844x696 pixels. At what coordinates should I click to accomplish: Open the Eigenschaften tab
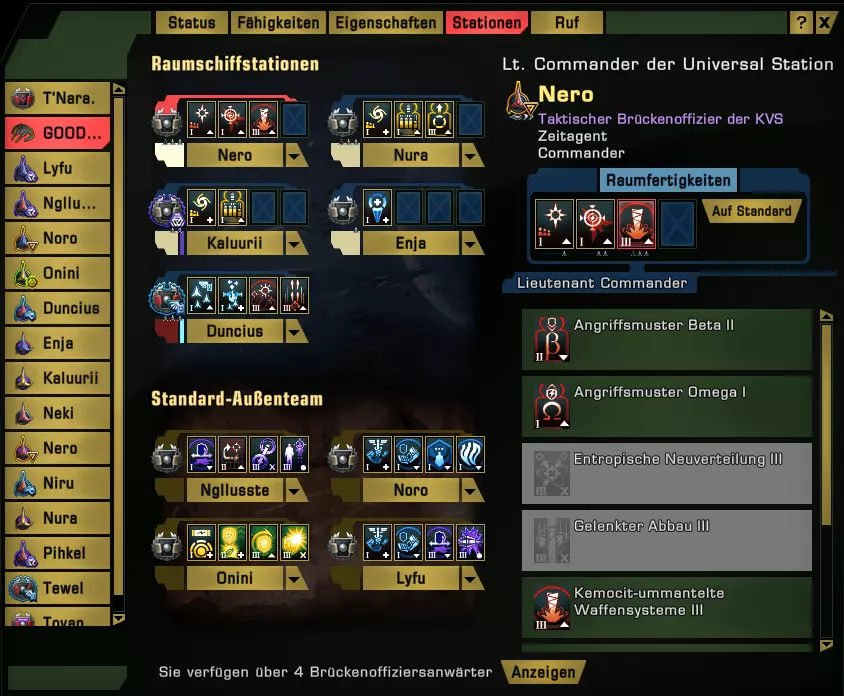tap(385, 23)
